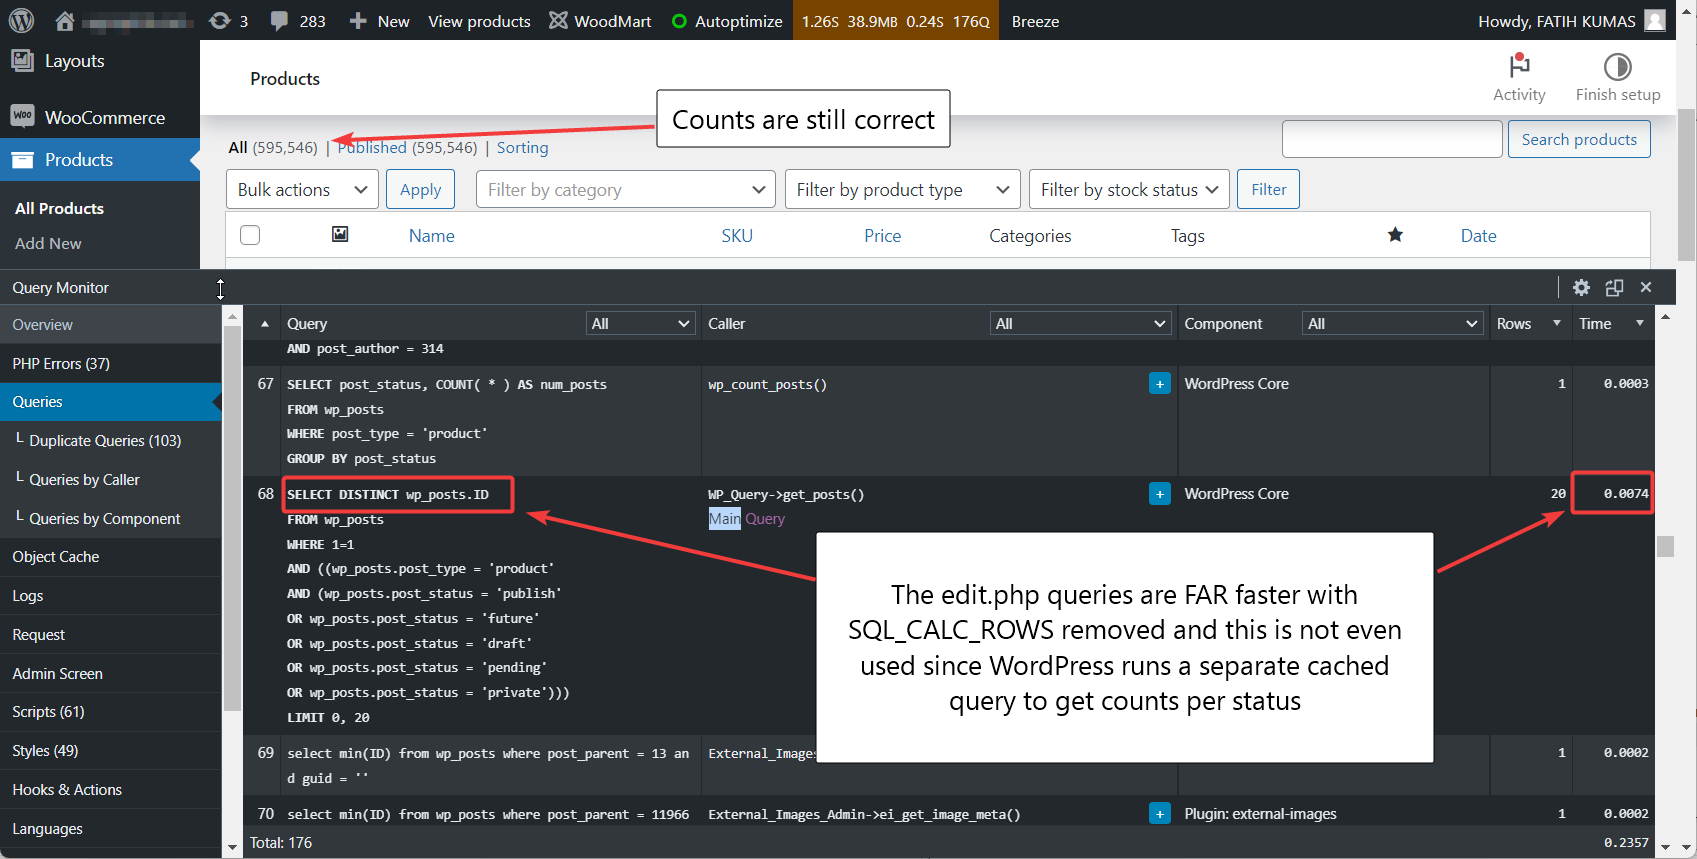Expand caller stack for wp_count_posts() row
Image resolution: width=1697 pixels, height=859 pixels.
point(1160,384)
